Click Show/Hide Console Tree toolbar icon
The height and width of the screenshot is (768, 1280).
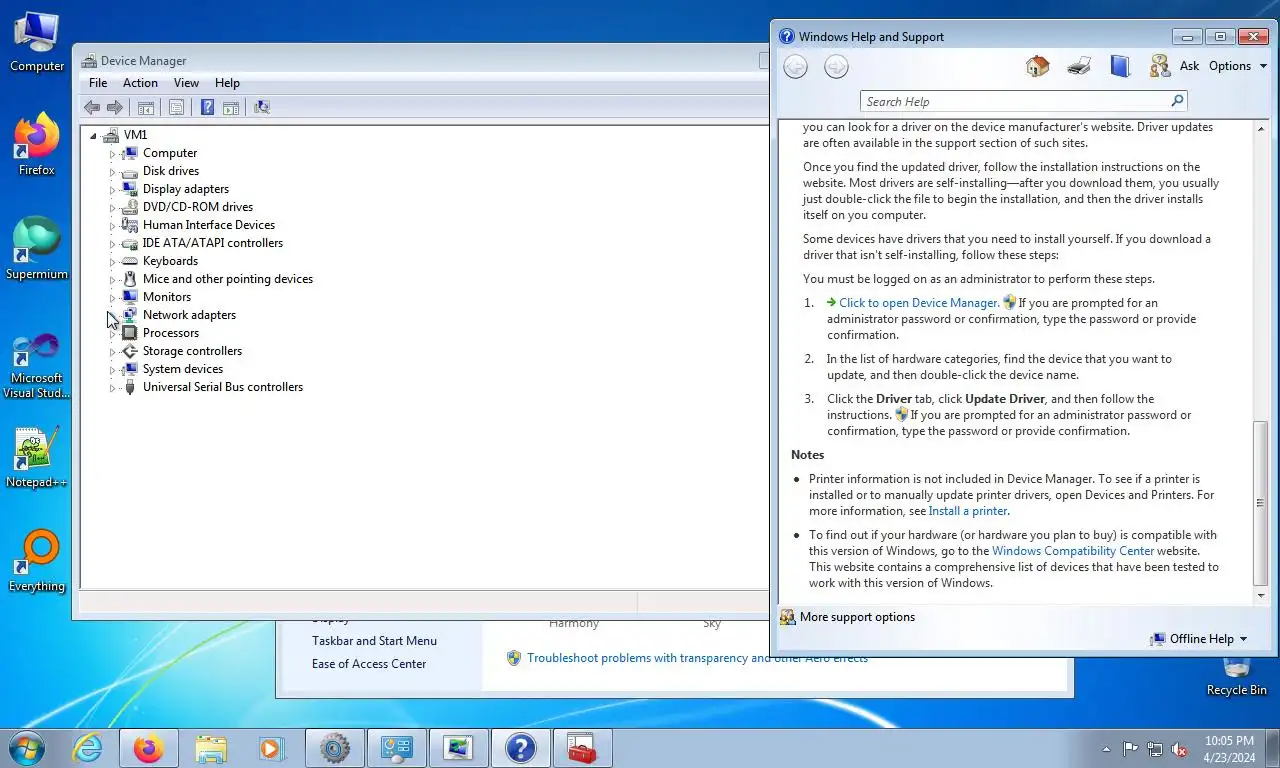[x=146, y=107]
